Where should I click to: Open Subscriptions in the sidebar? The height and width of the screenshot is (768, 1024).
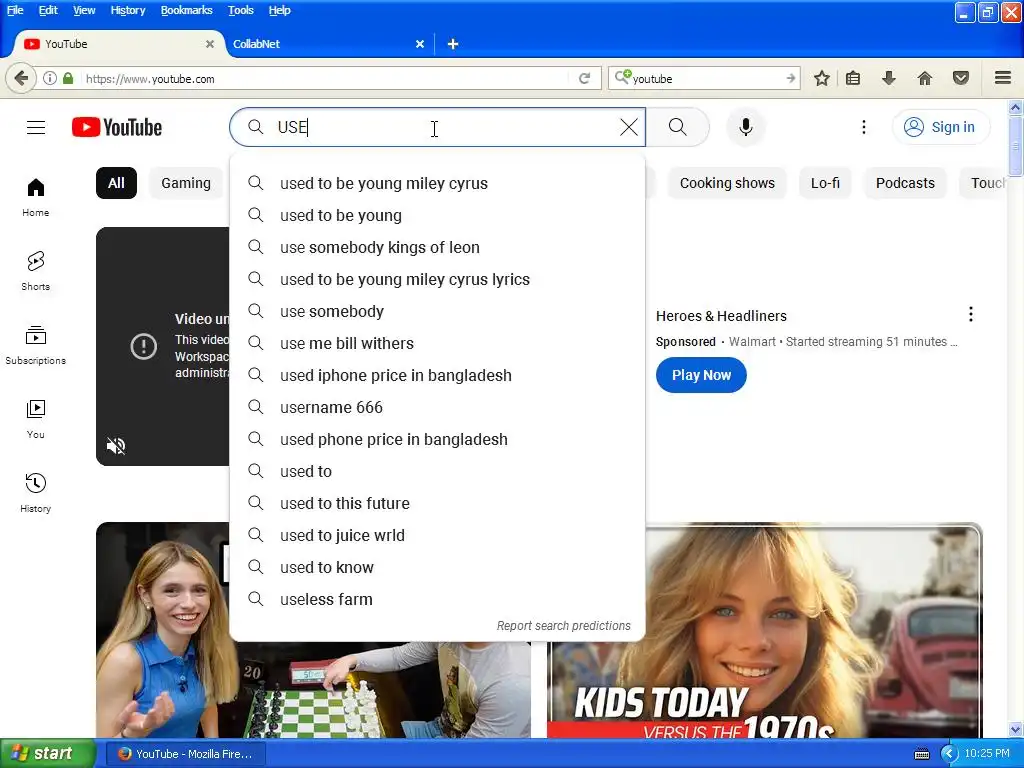click(35, 345)
